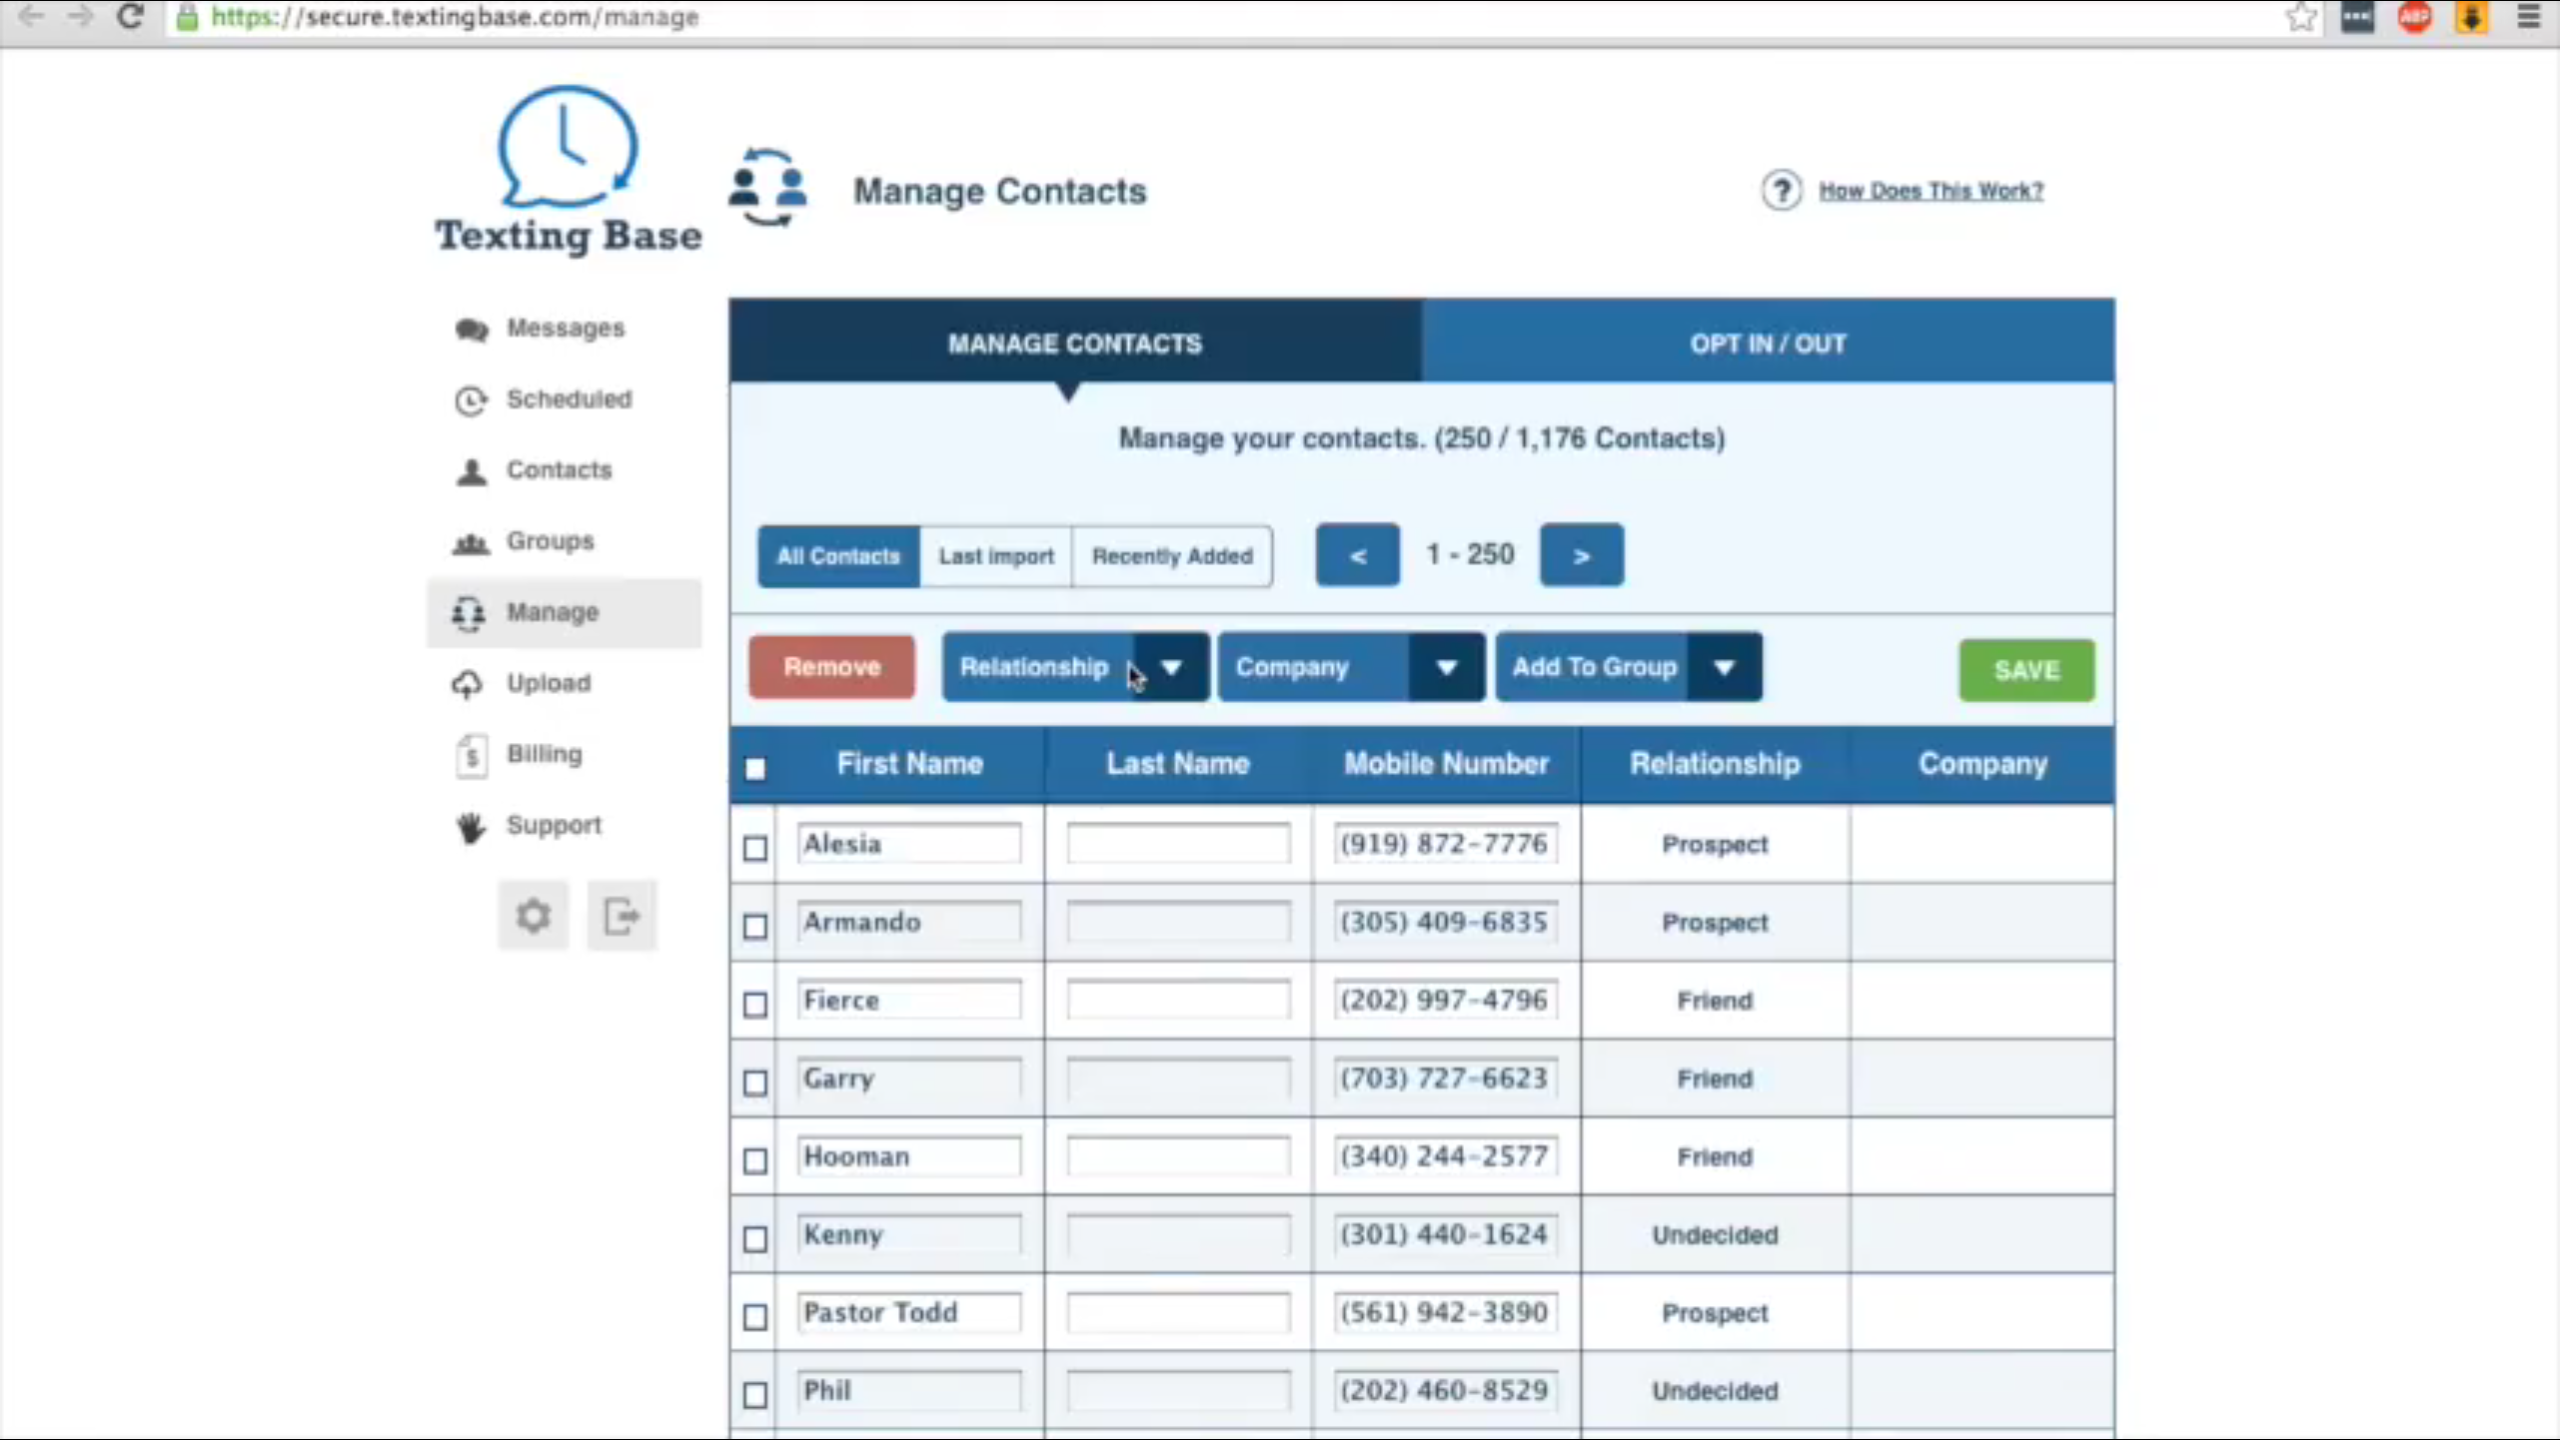Show the Recently Added contacts filter
The width and height of the screenshot is (2560, 1440).
coord(1171,556)
